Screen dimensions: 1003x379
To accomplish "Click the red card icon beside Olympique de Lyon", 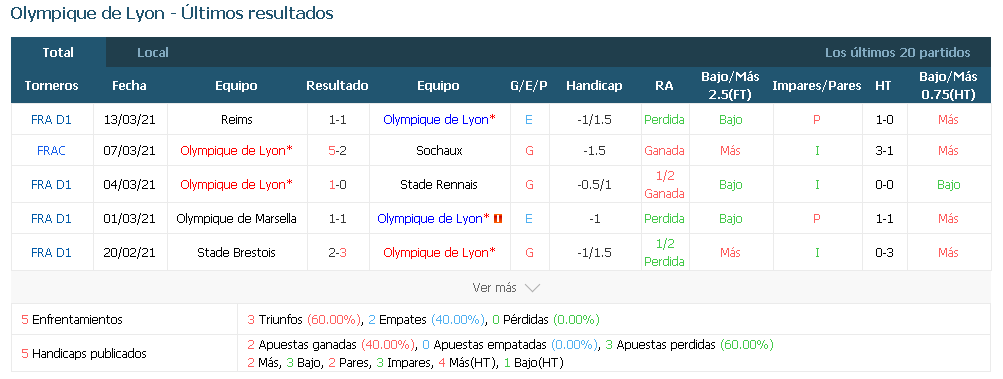I will coord(498,218).
